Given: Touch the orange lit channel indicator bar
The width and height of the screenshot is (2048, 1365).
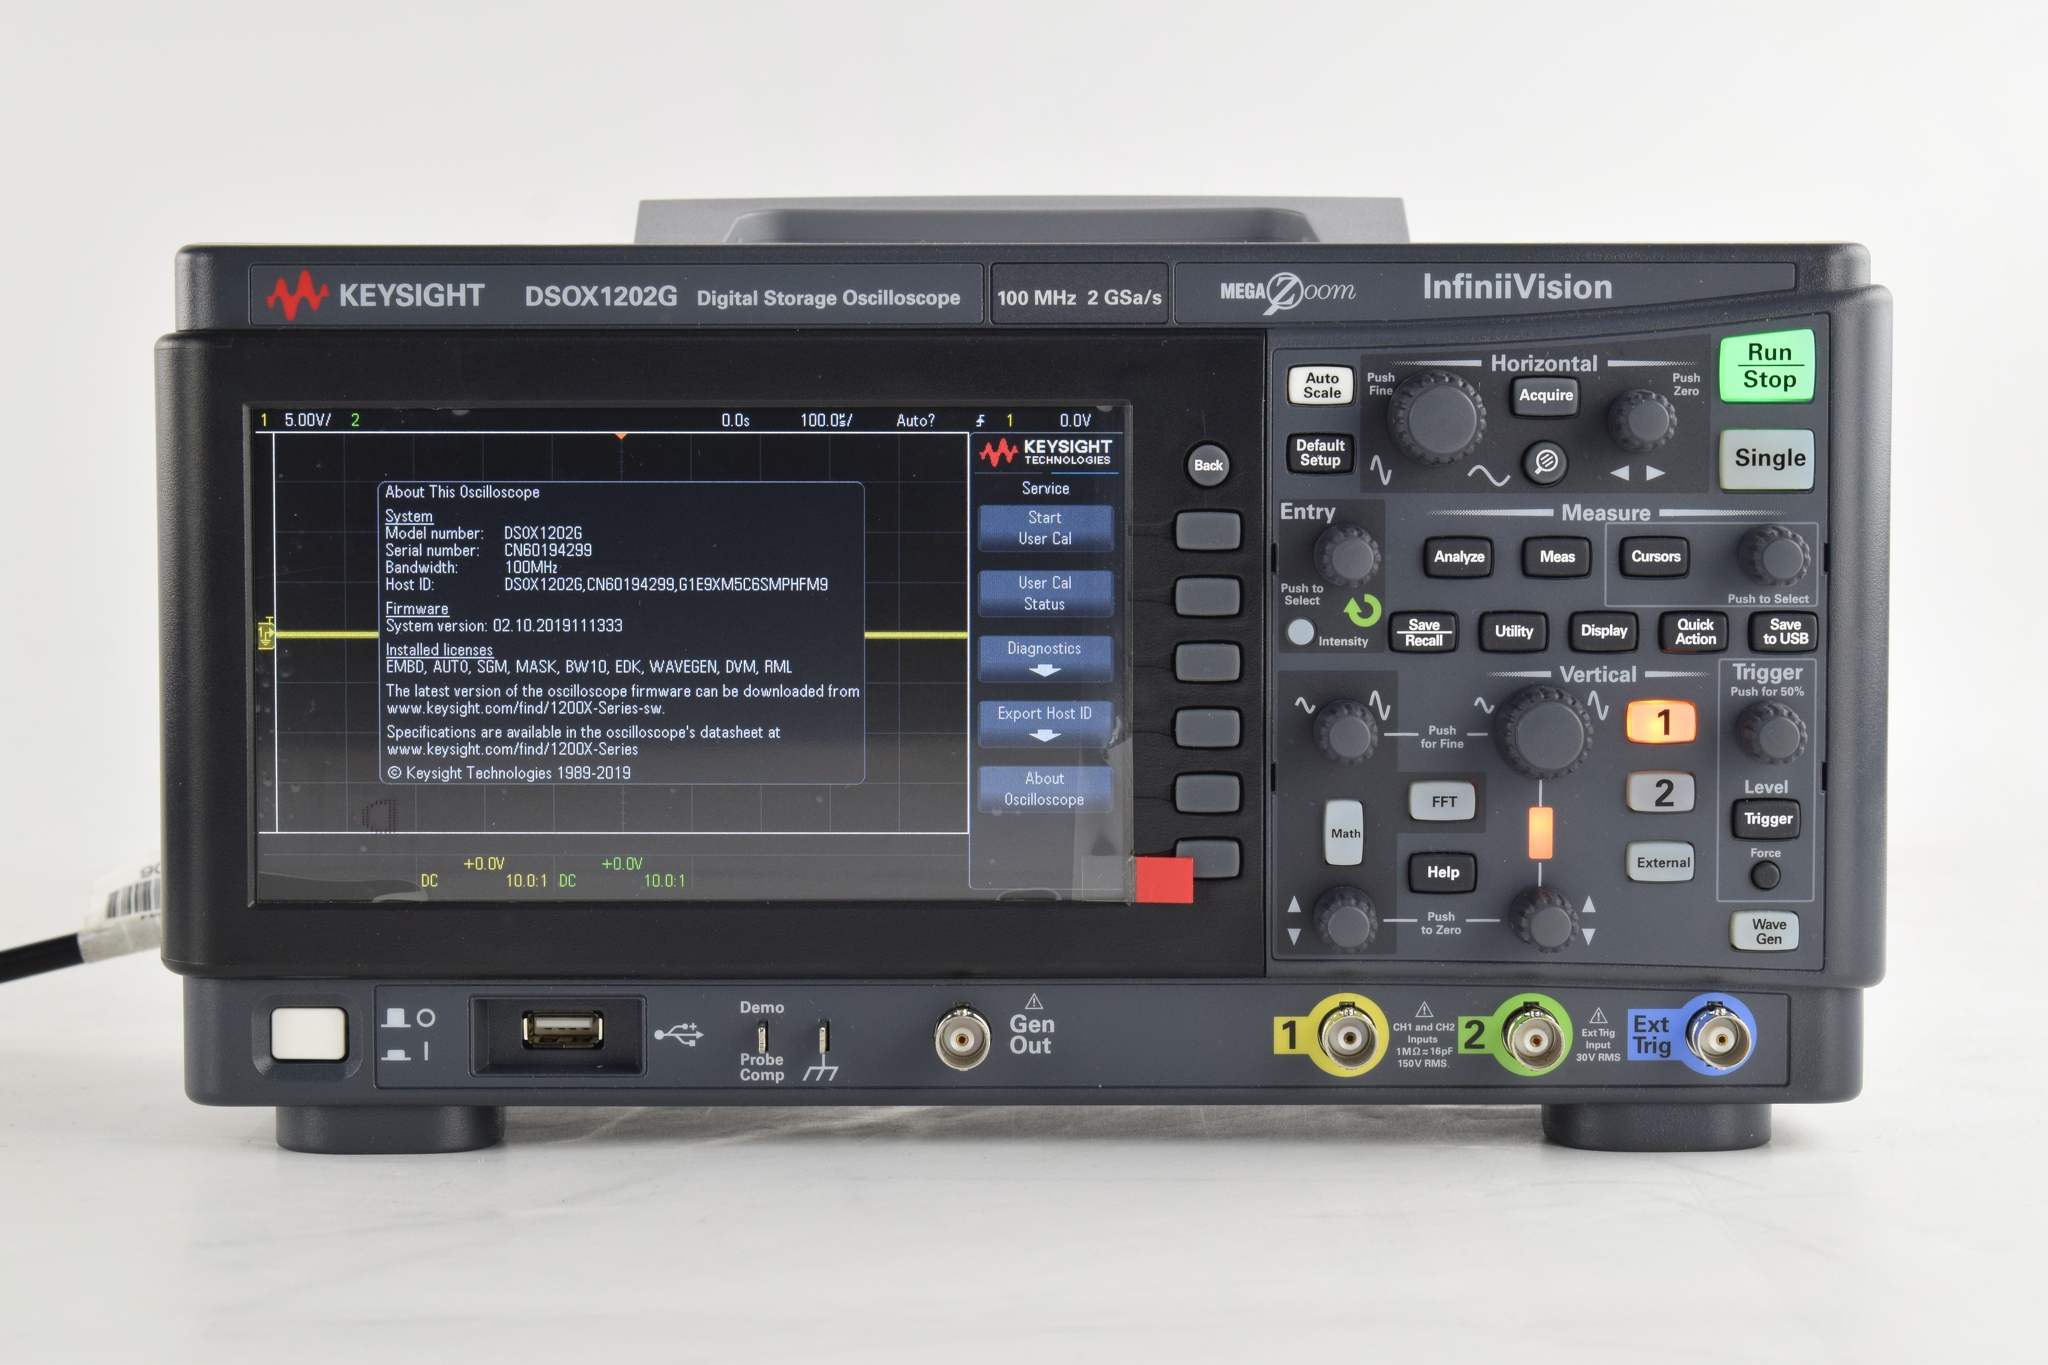Looking at the screenshot, I should [x=1540, y=832].
